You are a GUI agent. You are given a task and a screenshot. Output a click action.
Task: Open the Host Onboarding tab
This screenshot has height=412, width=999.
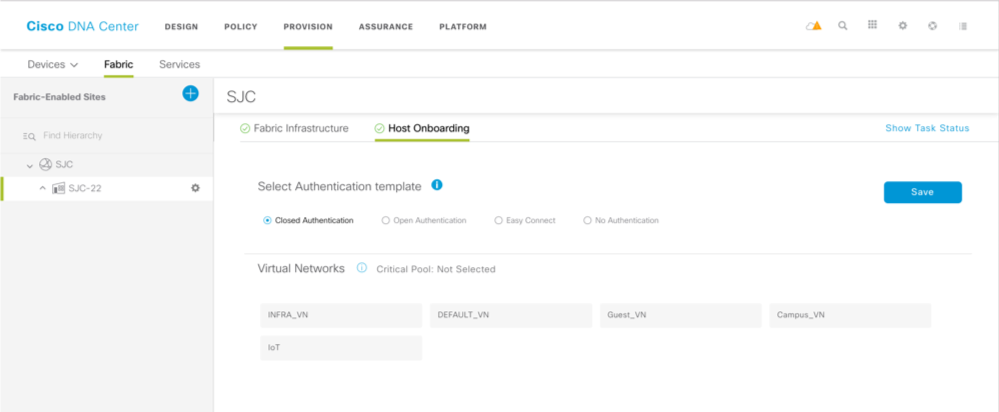tap(422, 128)
